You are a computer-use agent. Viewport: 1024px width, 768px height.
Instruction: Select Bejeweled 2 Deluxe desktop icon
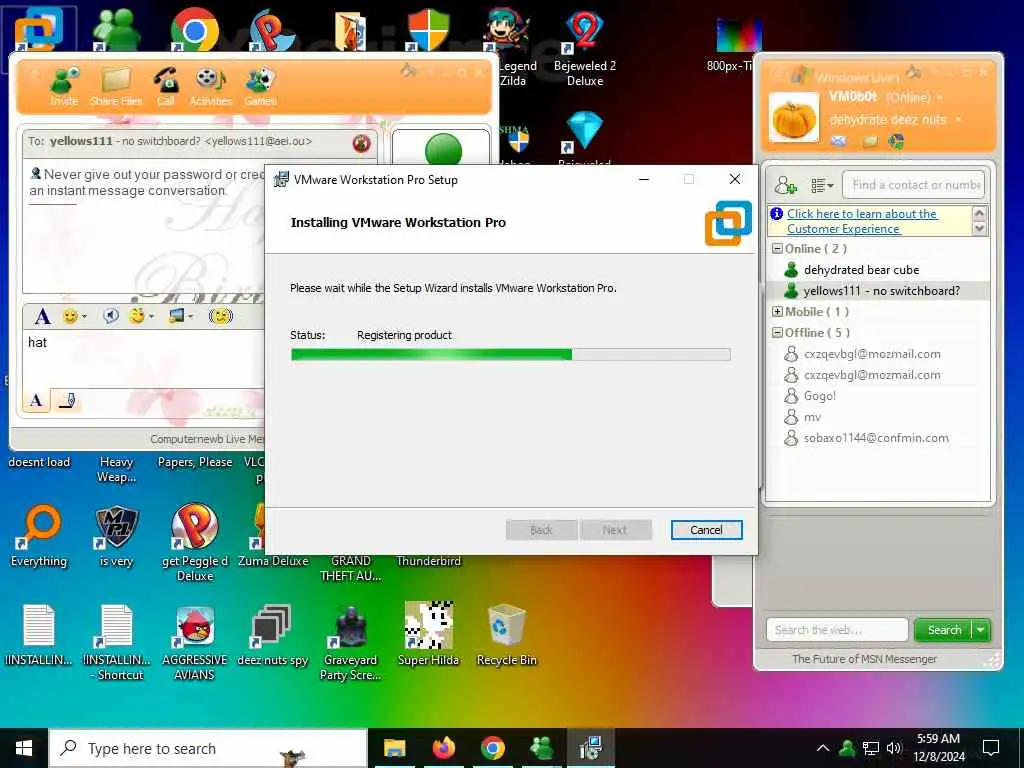pyautogui.click(x=584, y=50)
